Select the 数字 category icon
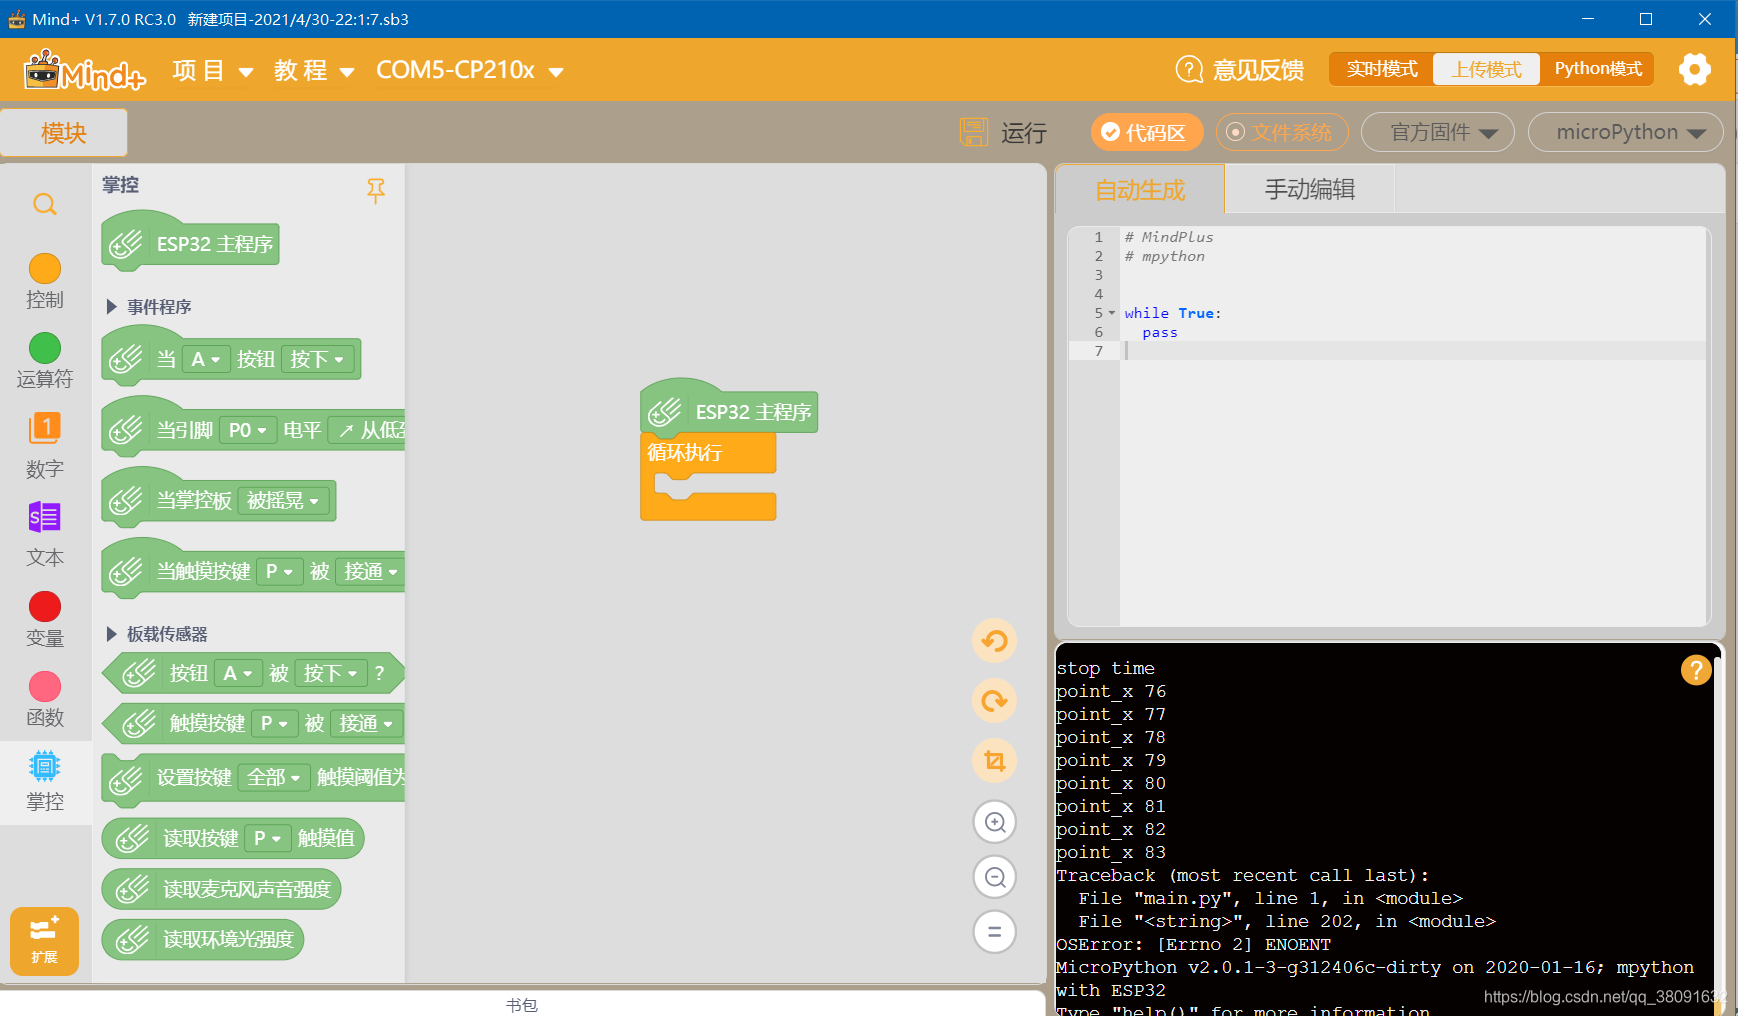 tap(45, 428)
